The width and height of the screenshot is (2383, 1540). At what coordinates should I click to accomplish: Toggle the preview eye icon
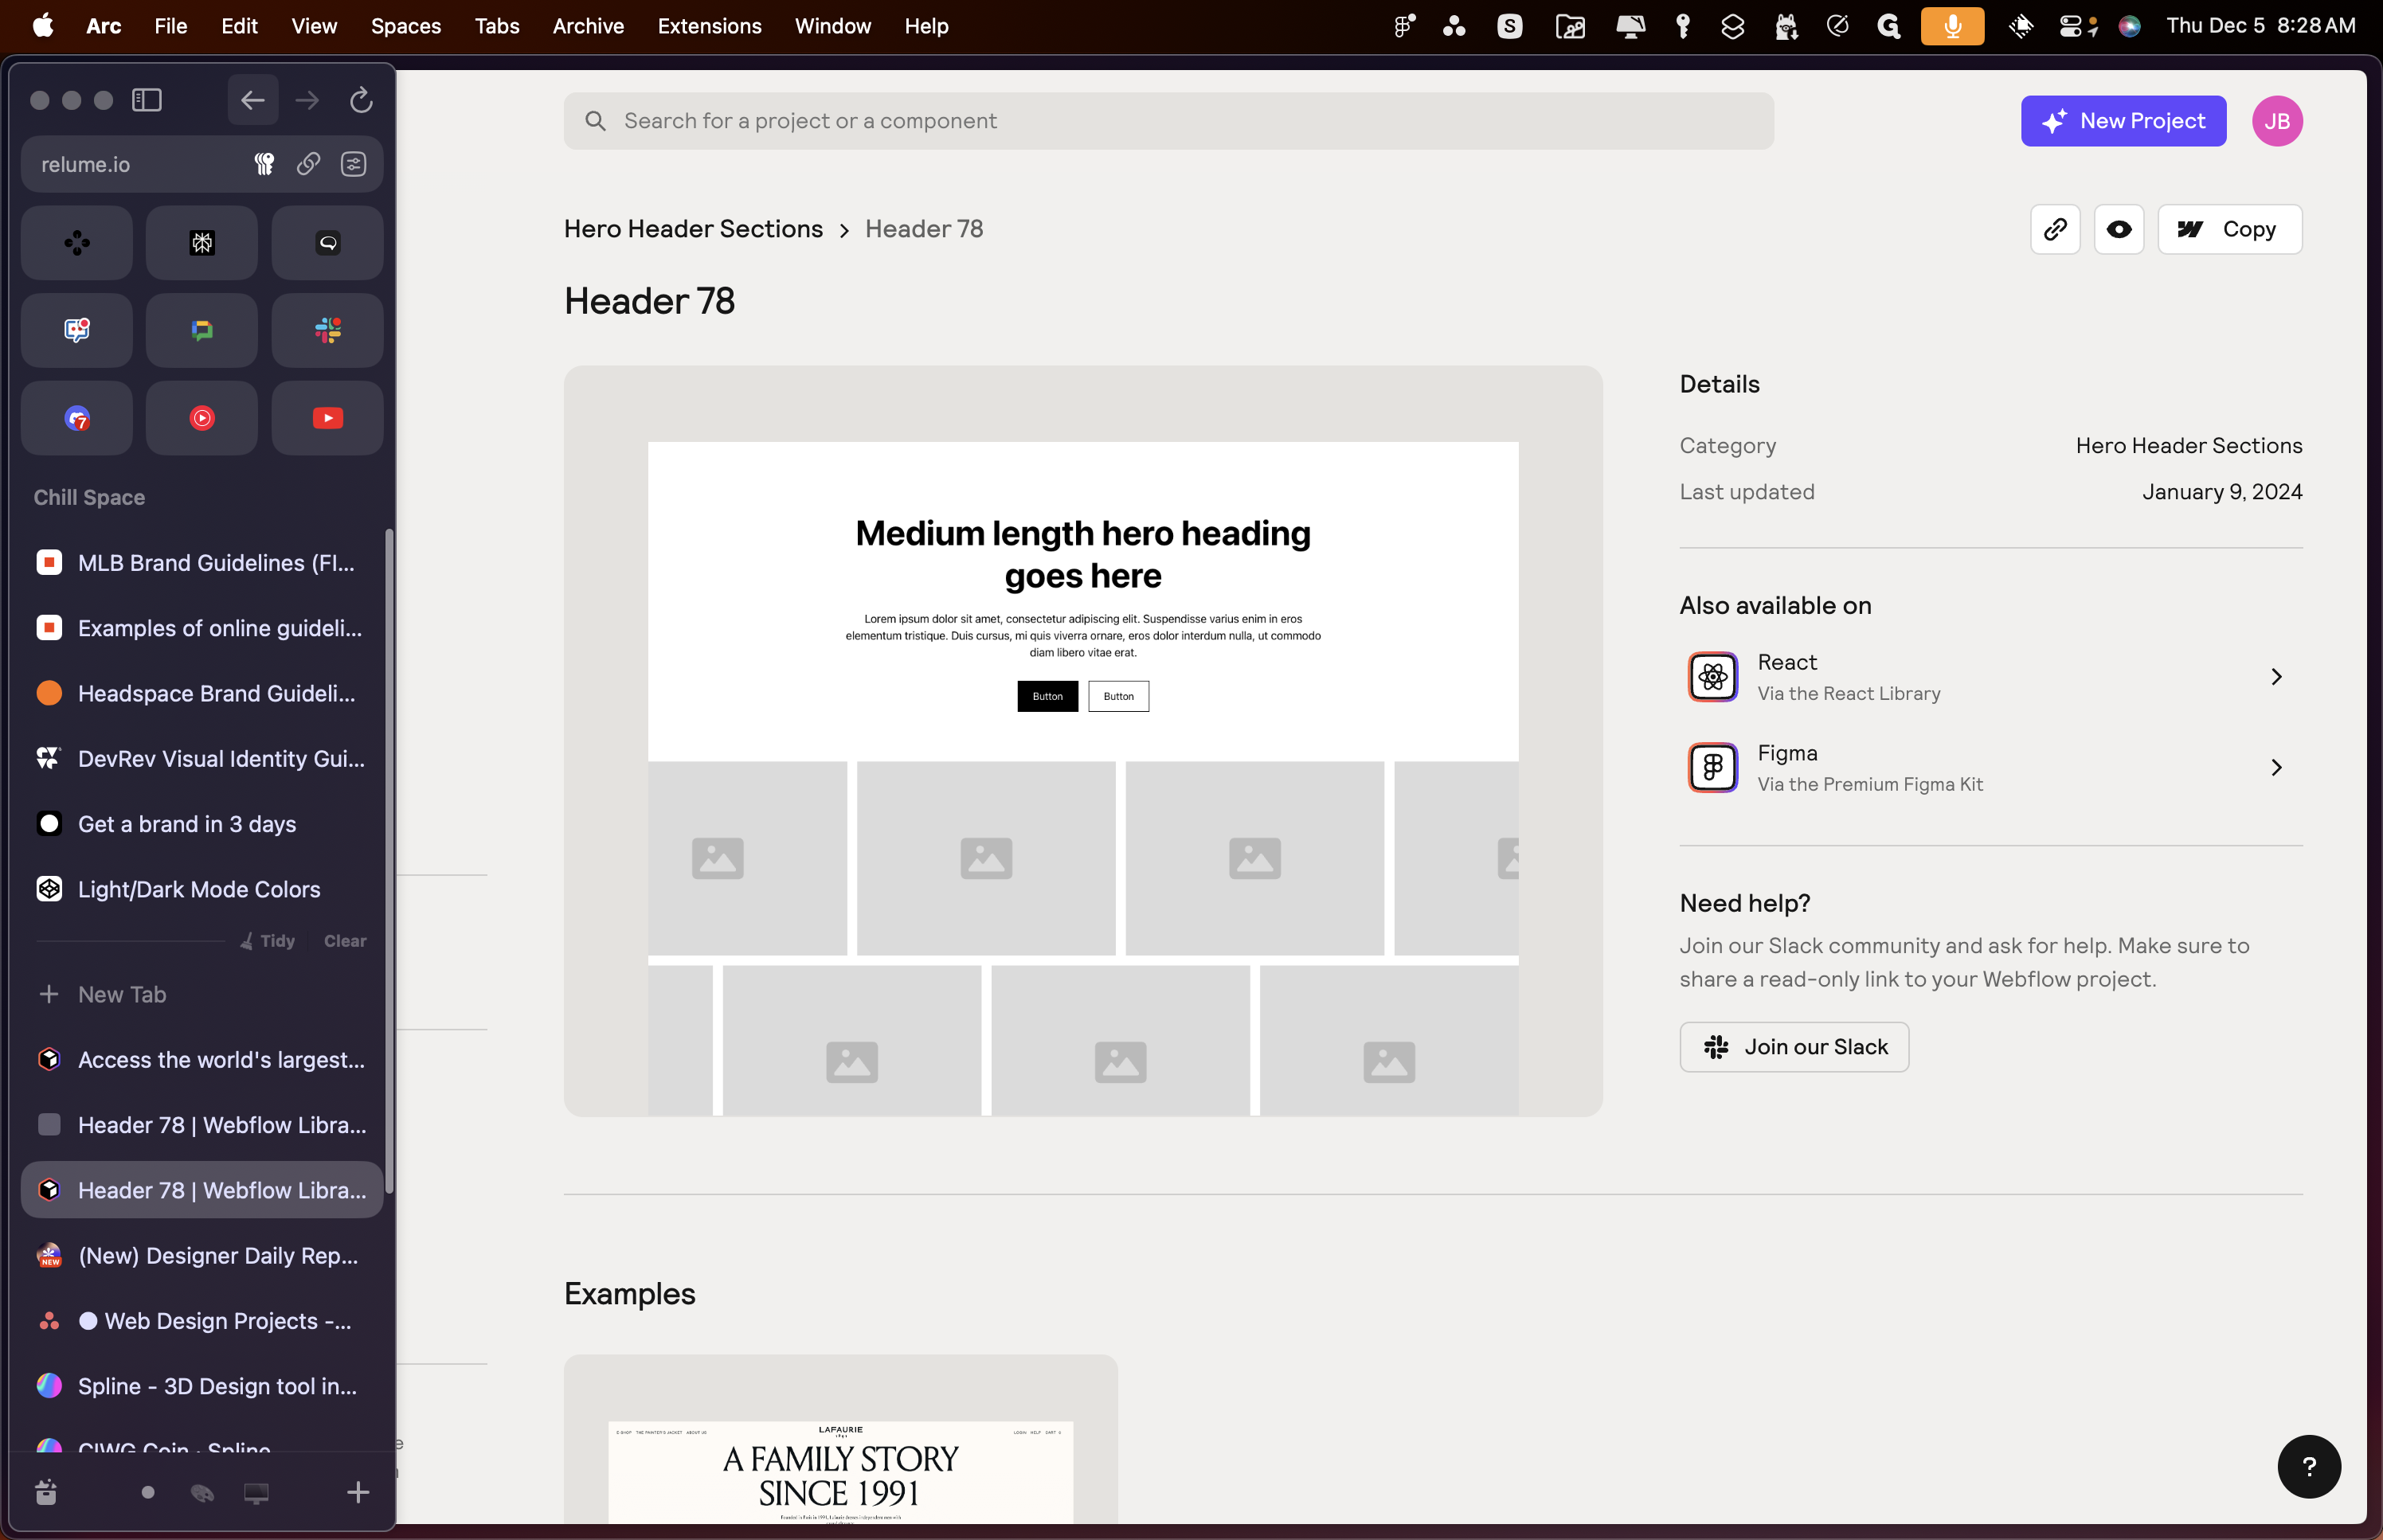(x=2119, y=229)
